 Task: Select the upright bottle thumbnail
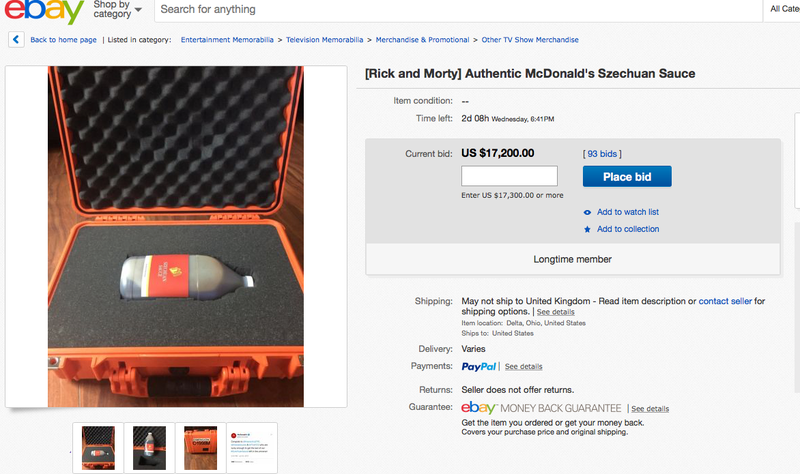tap(149, 447)
